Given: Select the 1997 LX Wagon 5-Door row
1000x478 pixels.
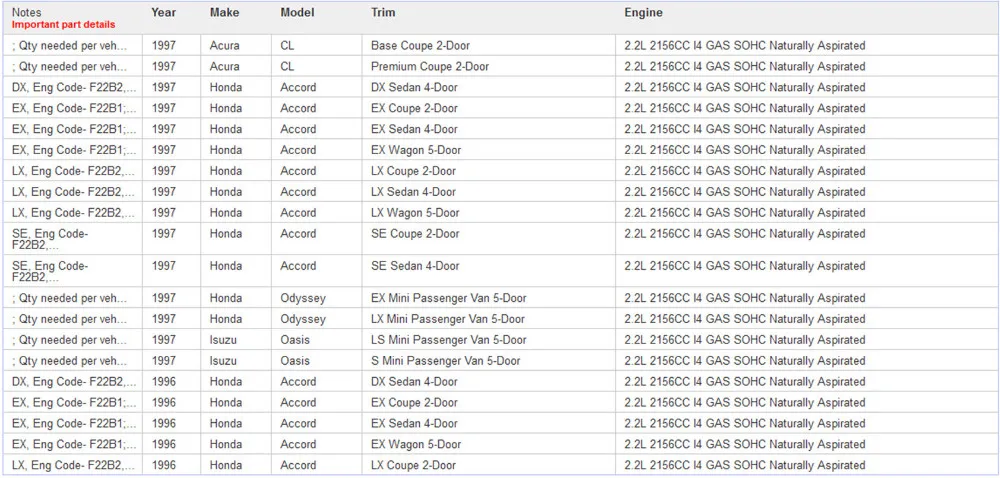Looking at the screenshot, I should pos(500,212).
